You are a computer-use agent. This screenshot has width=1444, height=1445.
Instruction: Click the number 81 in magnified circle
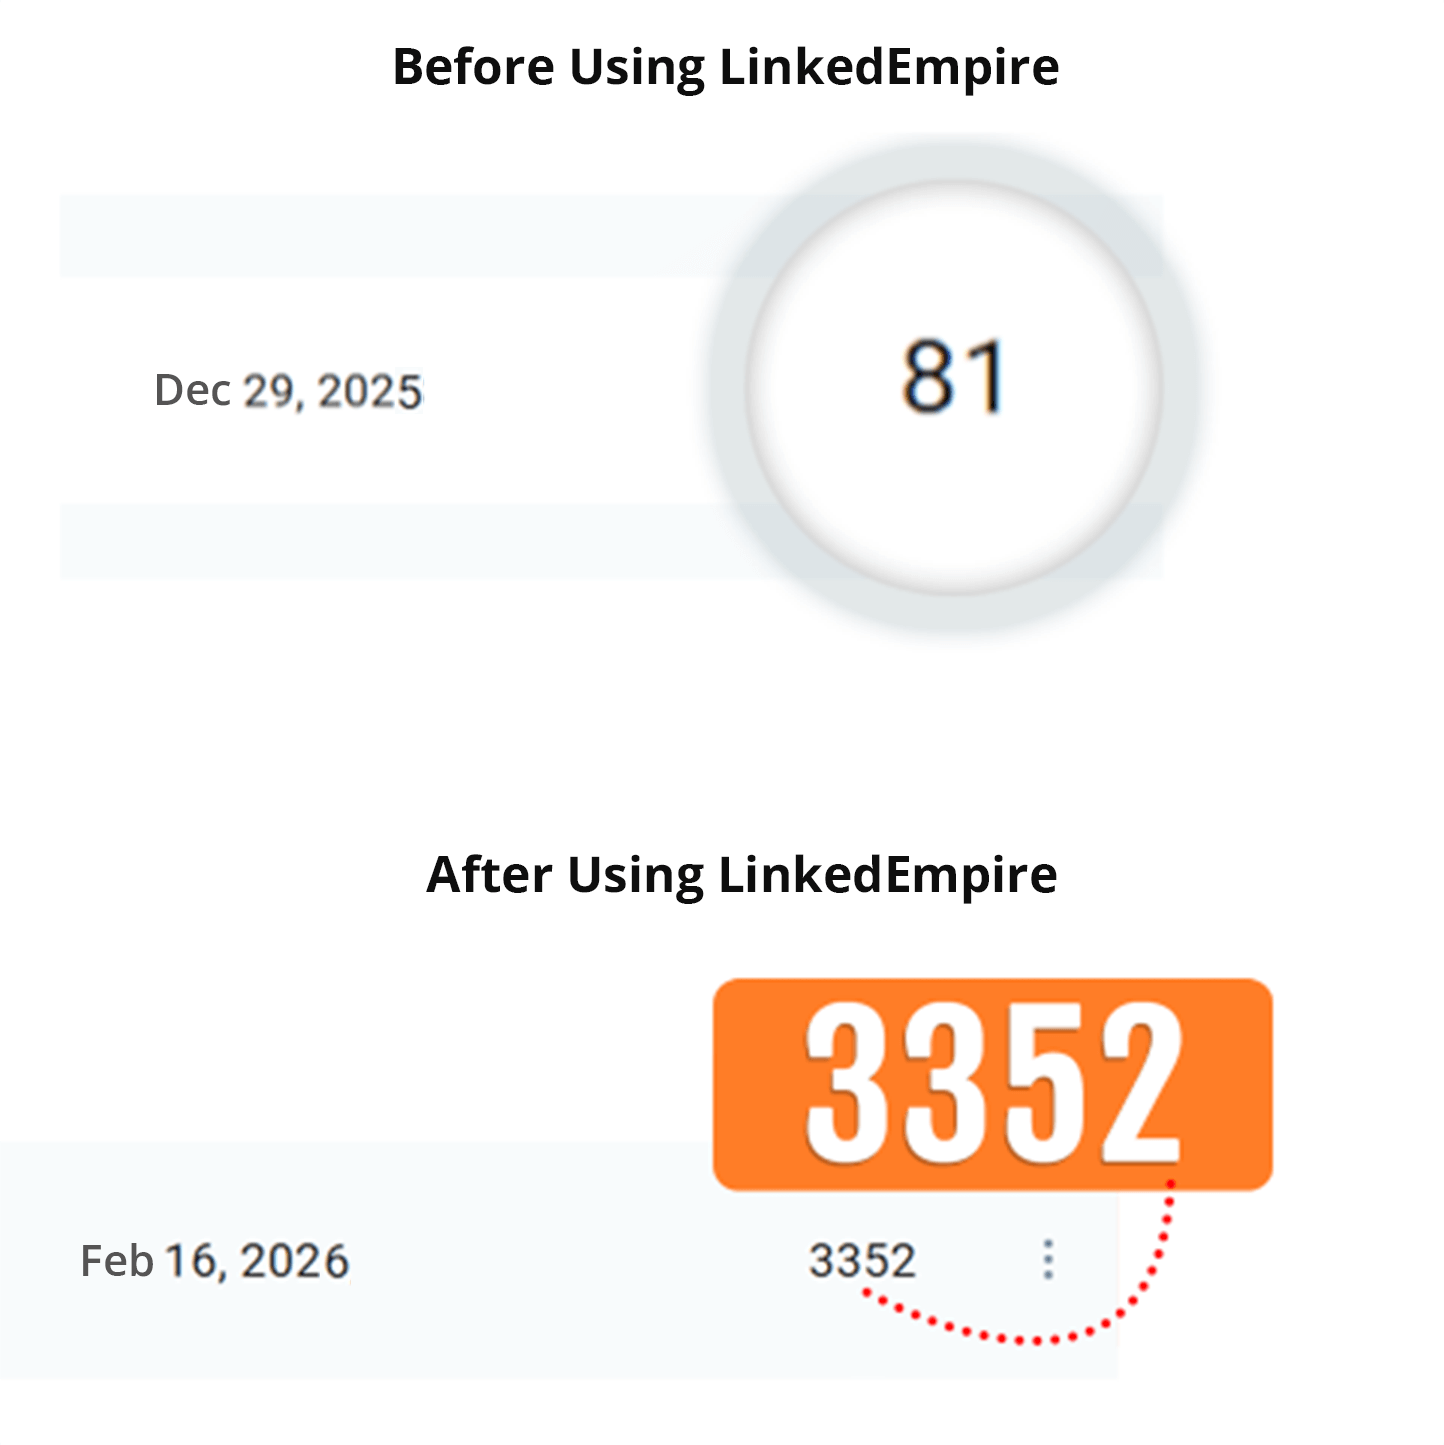(x=953, y=377)
